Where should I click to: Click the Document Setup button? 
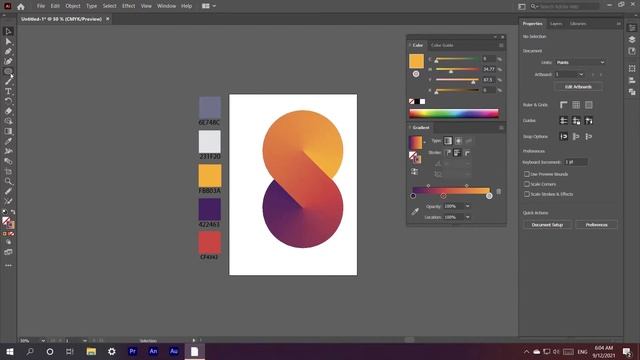coord(547,225)
